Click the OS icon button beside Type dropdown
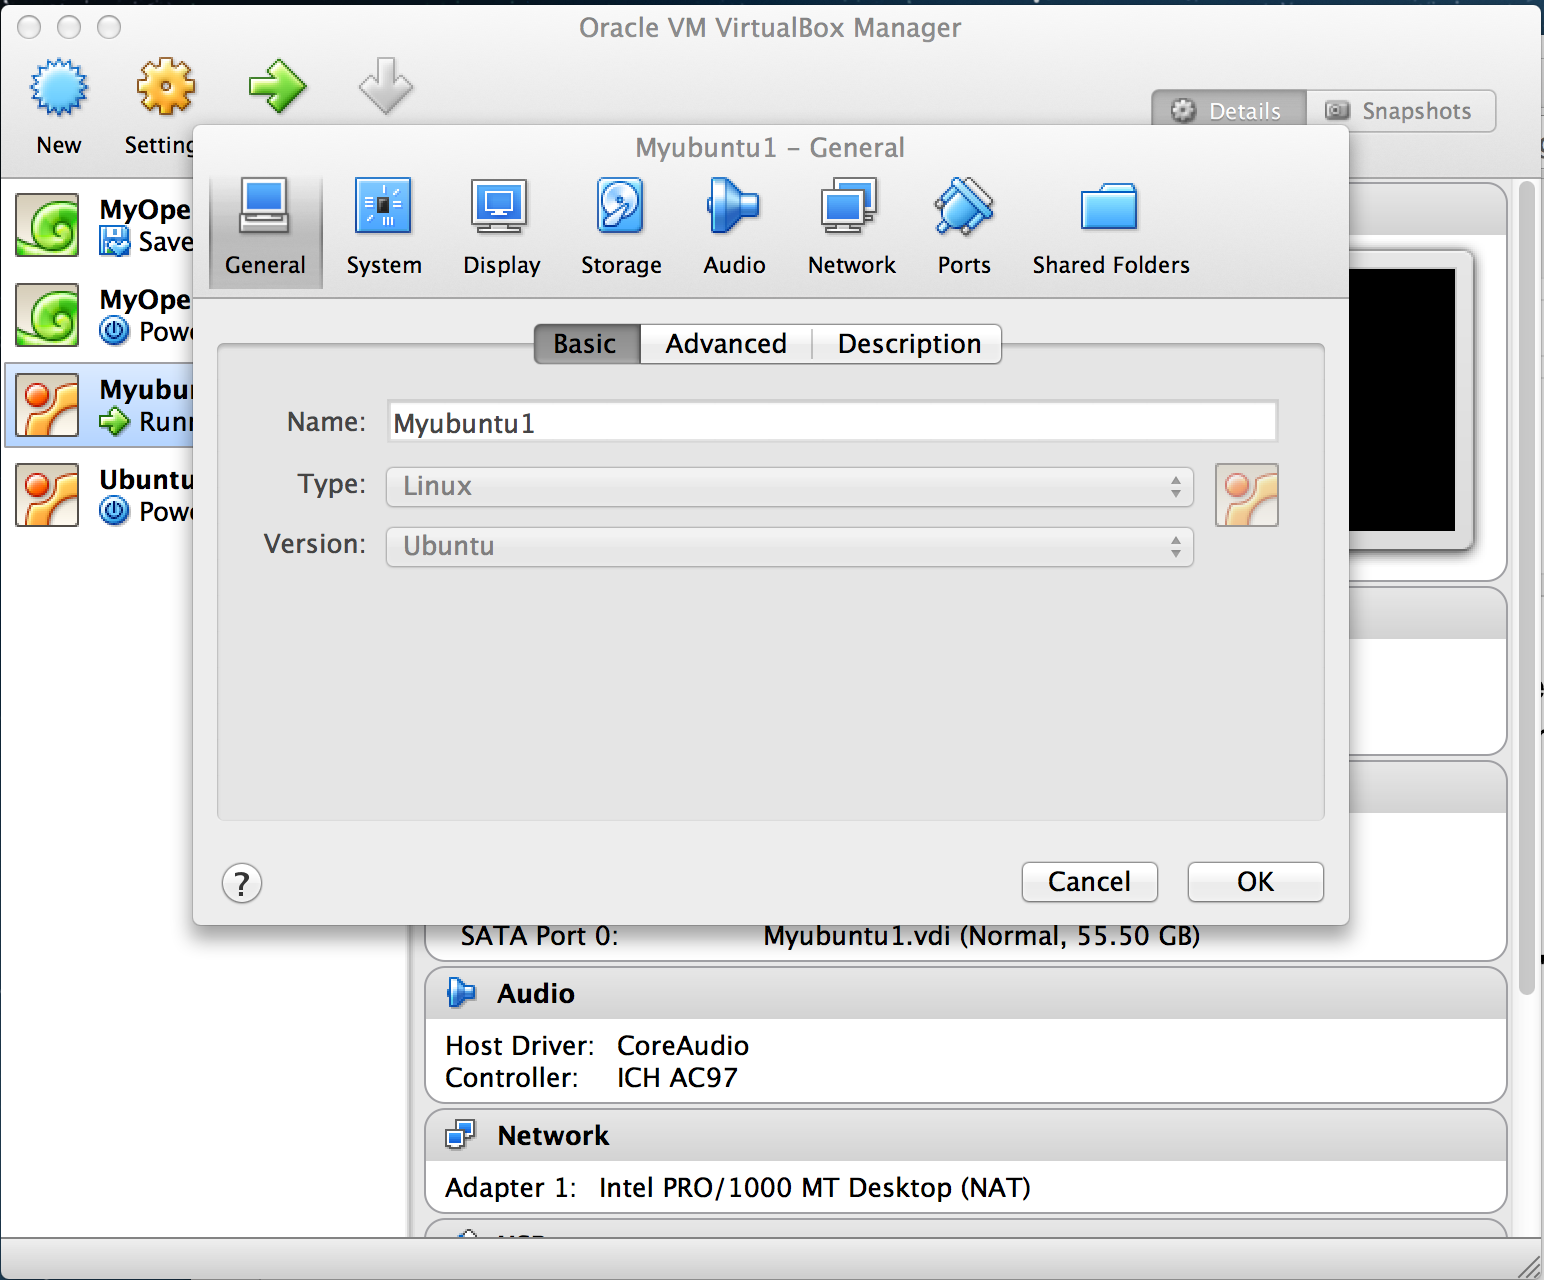1544x1280 pixels. [x=1246, y=495]
